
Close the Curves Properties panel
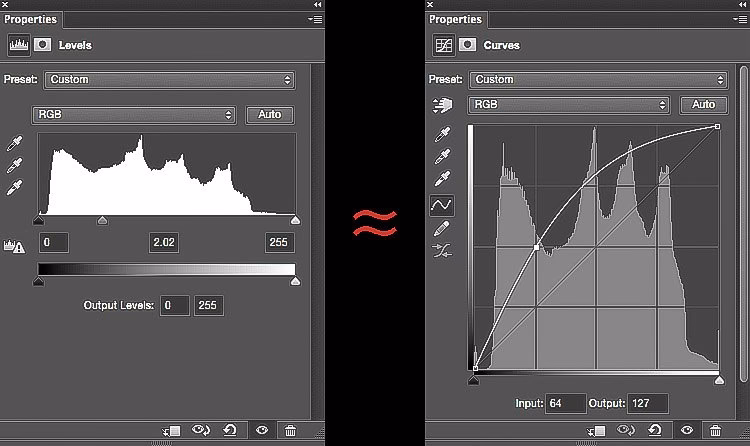(430, 4)
